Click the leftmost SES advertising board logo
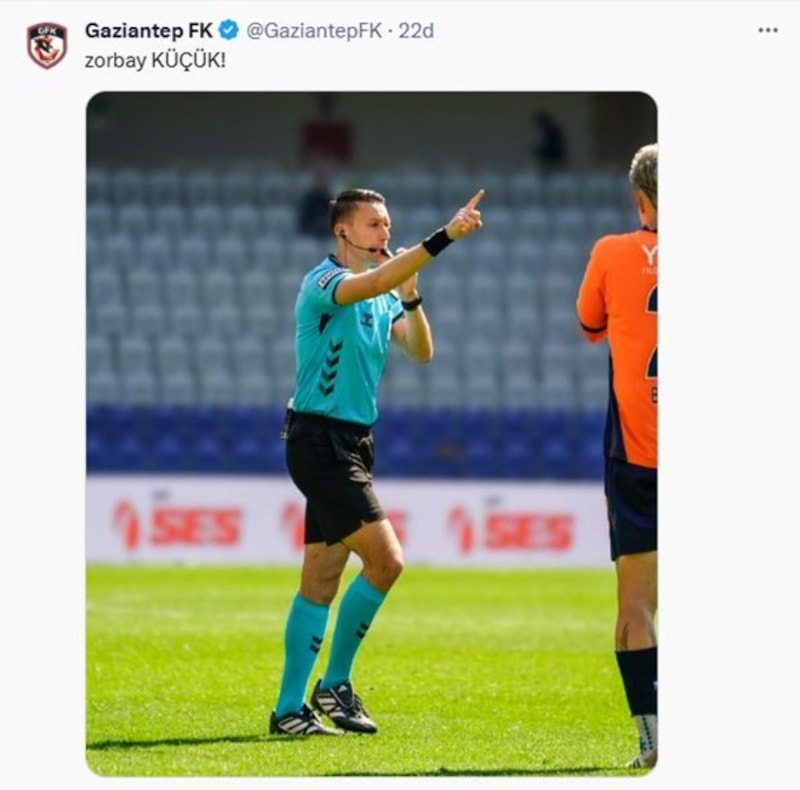800x790 pixels. click(177, 526)
